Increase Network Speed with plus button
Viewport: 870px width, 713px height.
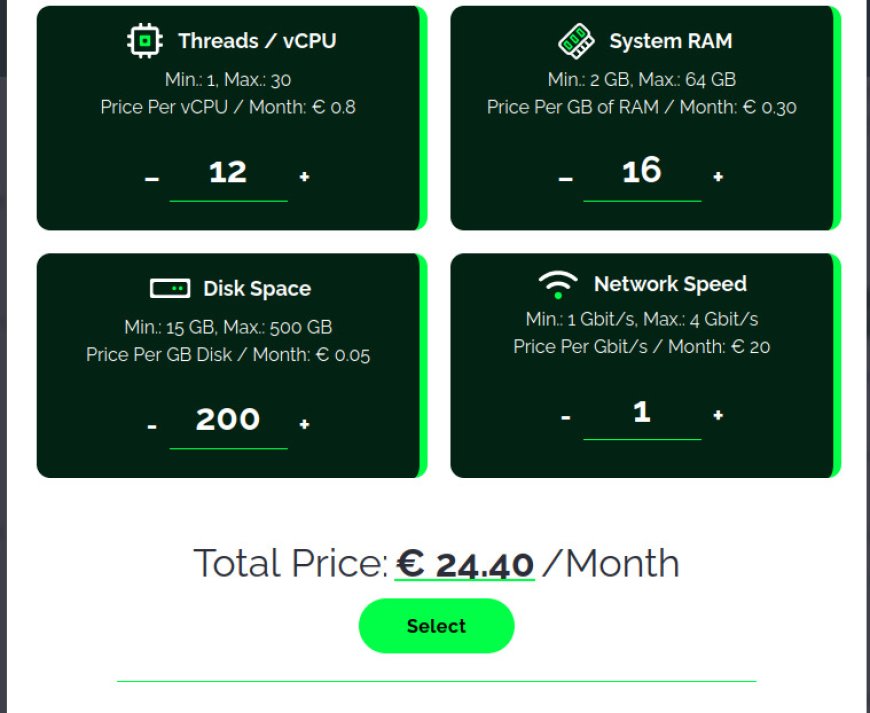tap(718, 415)
